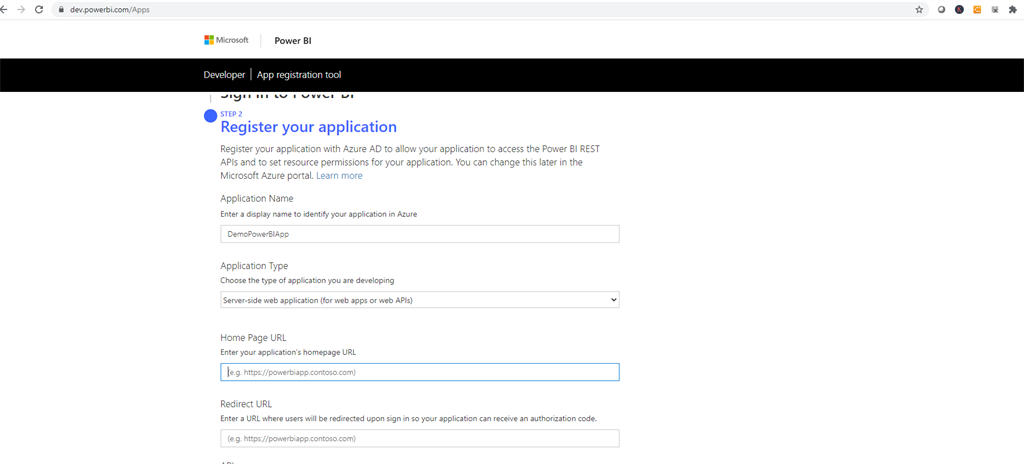The width and height of the screenshot is (1024, 464).
Task: Expand the Application Type dropdown
Action: [419, 300]
